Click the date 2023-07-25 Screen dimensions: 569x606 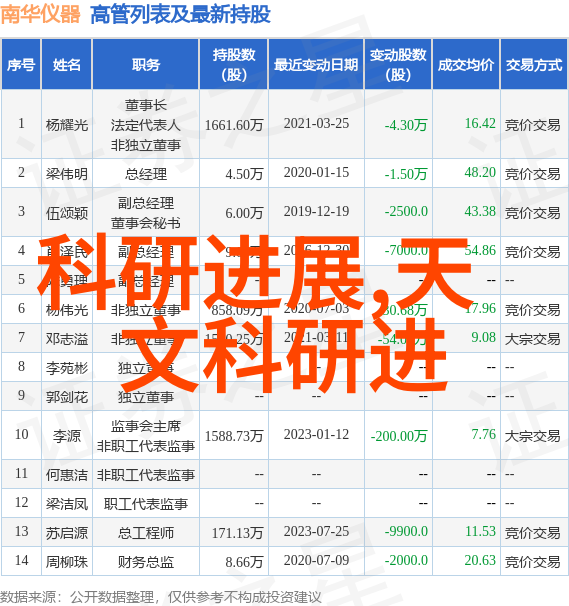click(316, 531)
